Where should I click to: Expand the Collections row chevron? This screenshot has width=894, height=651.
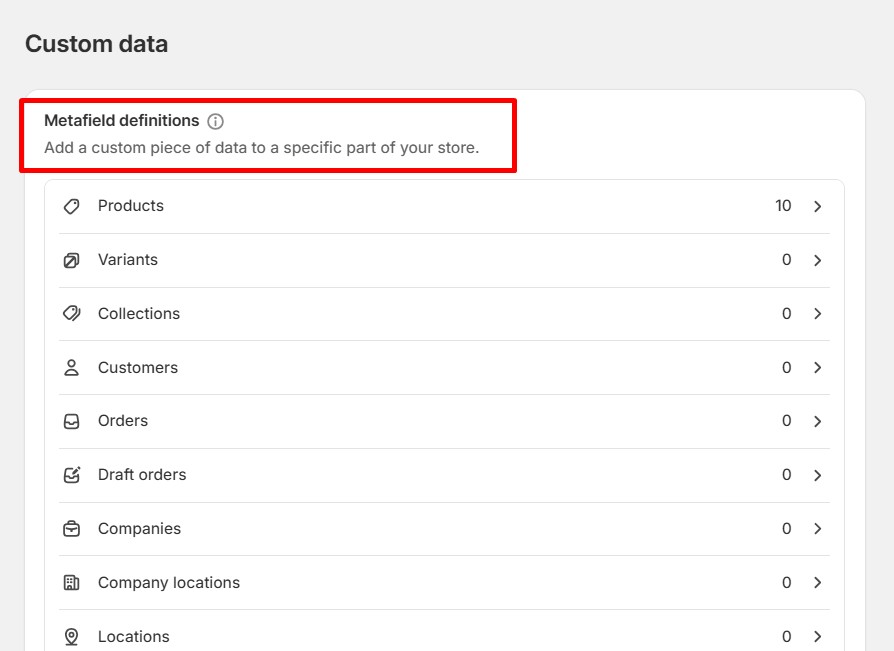pos(818,314)
